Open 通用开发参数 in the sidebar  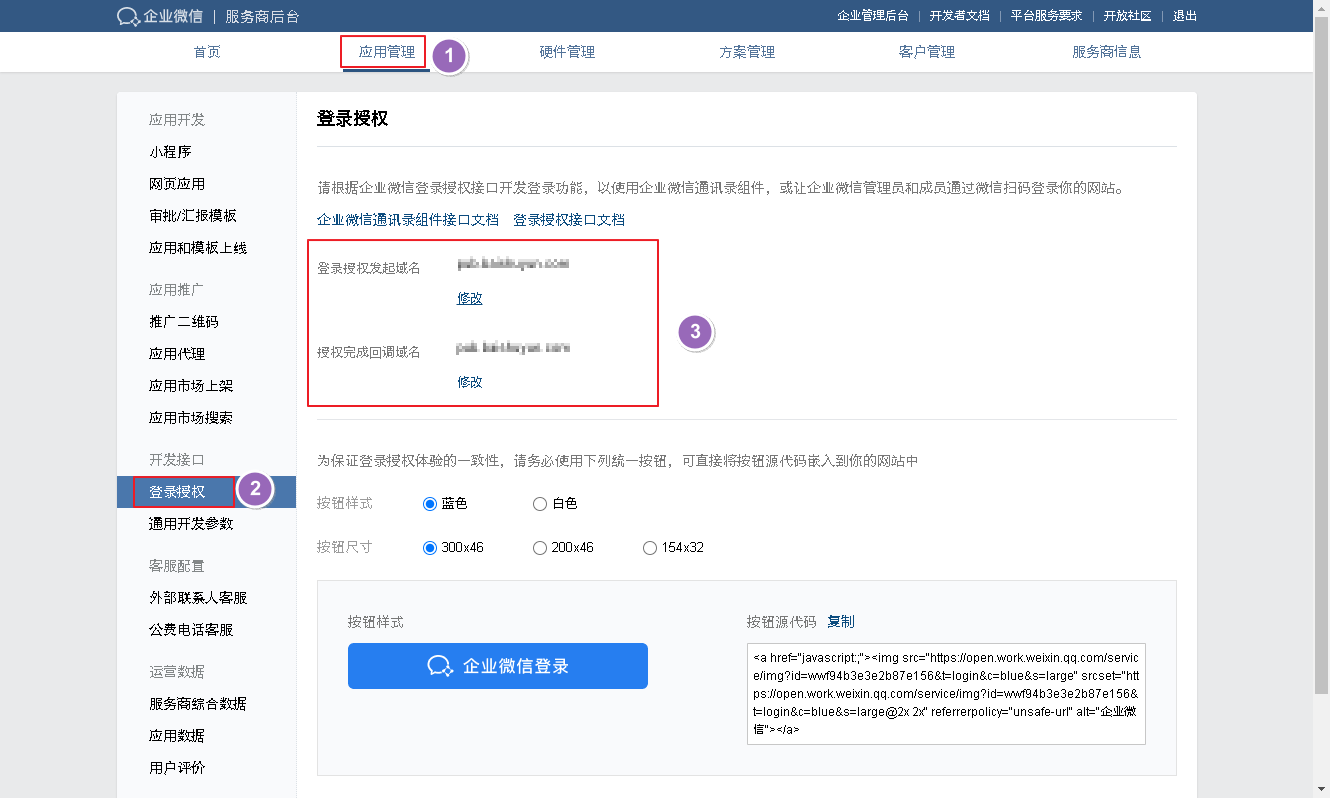(191, 524)
